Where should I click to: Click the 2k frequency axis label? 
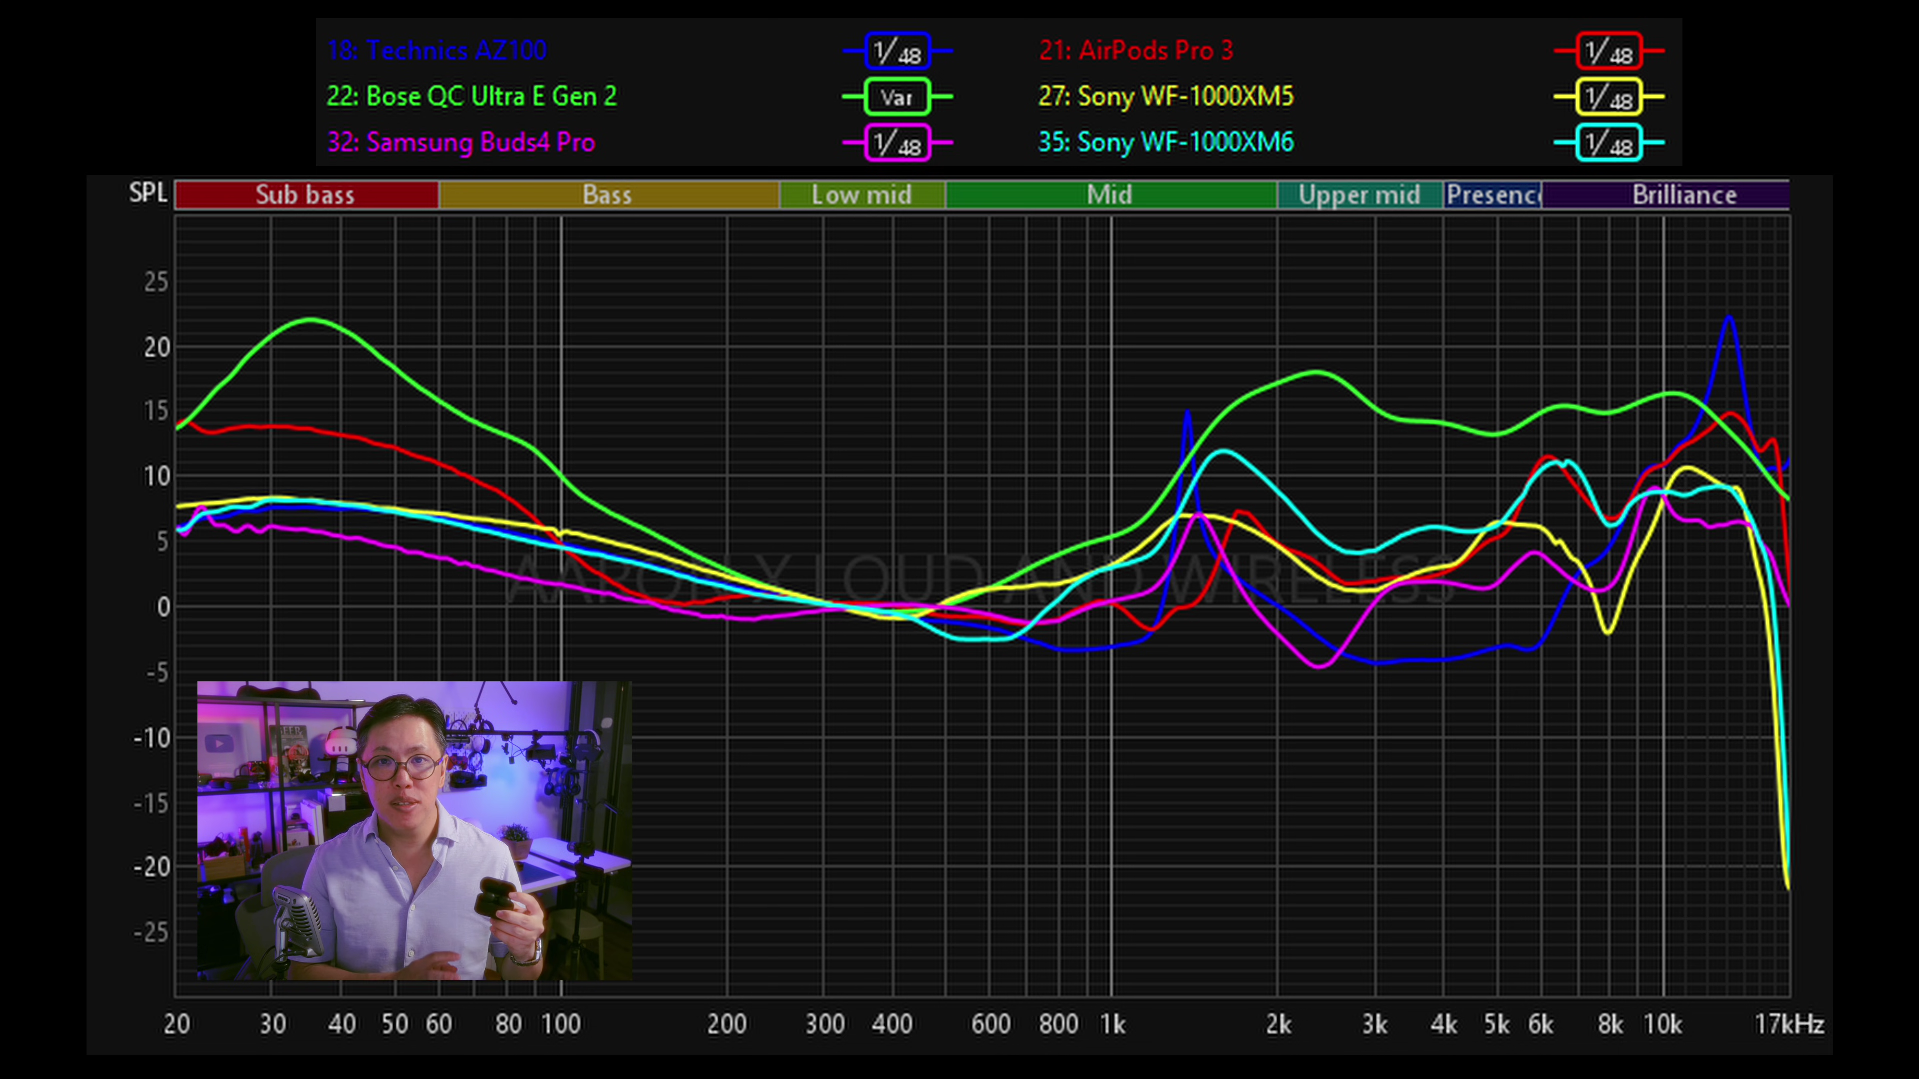point(1278,1024)
